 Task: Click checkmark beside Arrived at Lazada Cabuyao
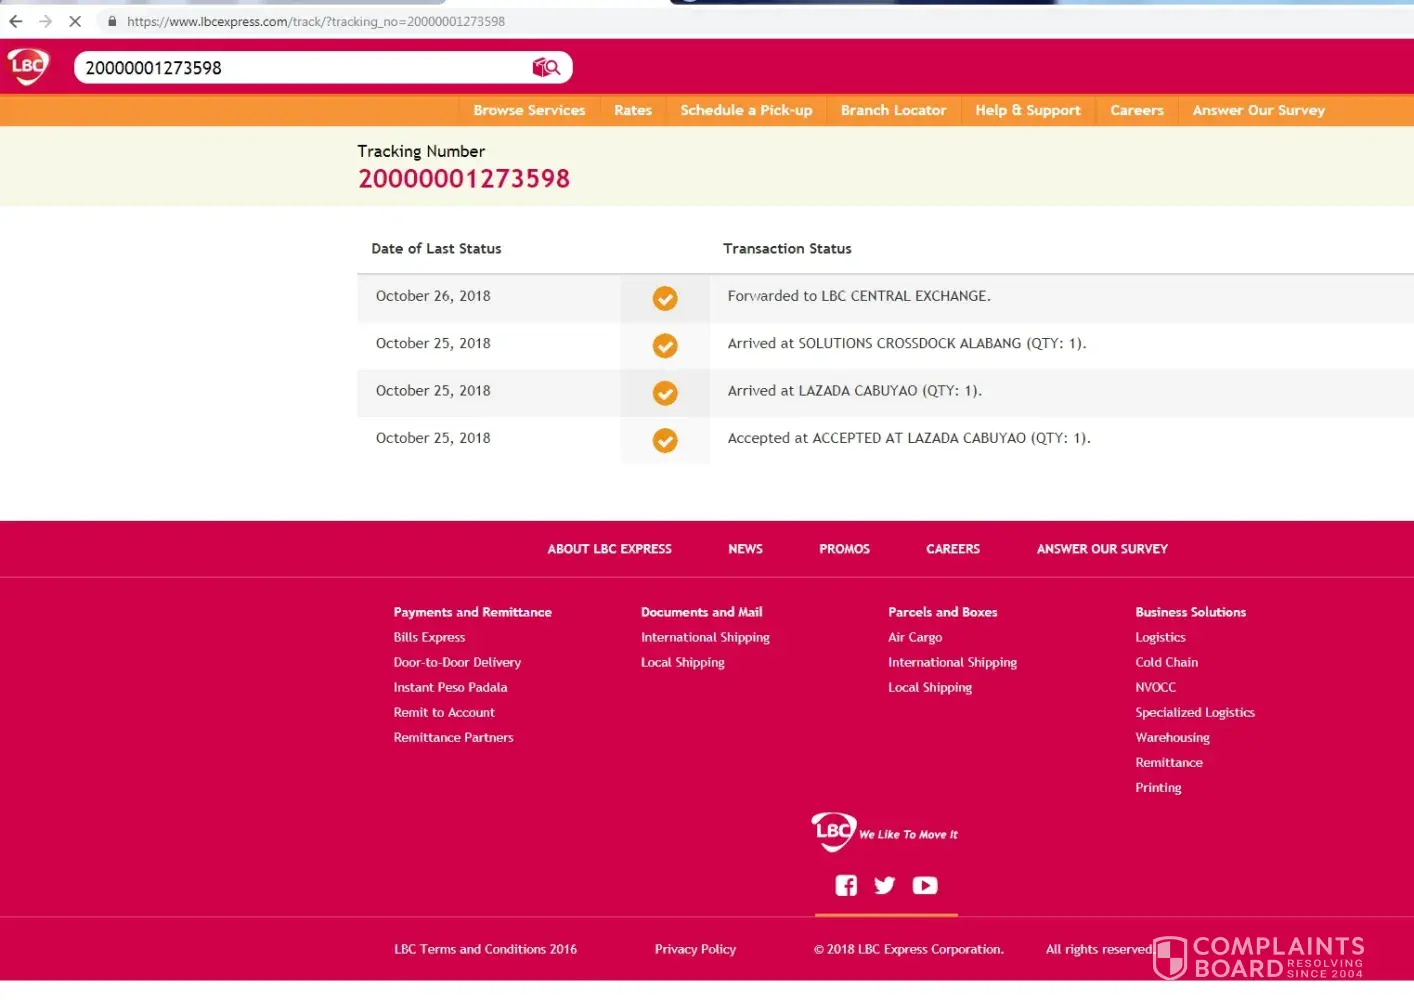[665, 393]
